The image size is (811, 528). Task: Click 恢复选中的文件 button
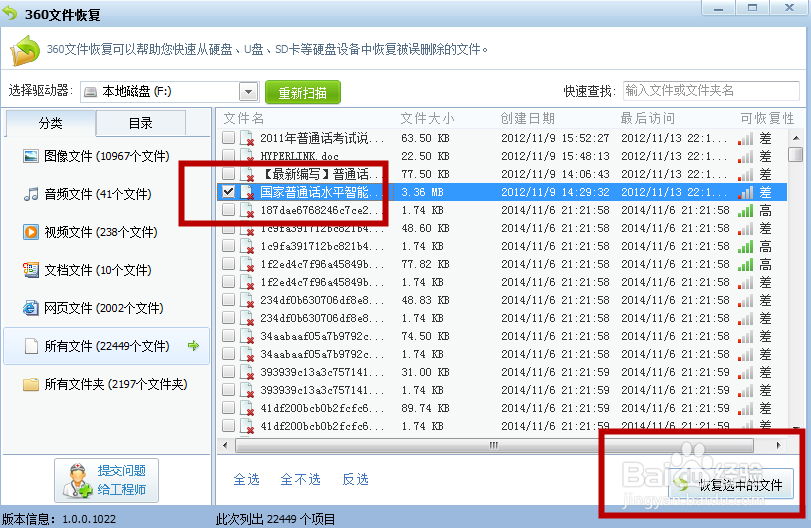click(x=731, y=485)
